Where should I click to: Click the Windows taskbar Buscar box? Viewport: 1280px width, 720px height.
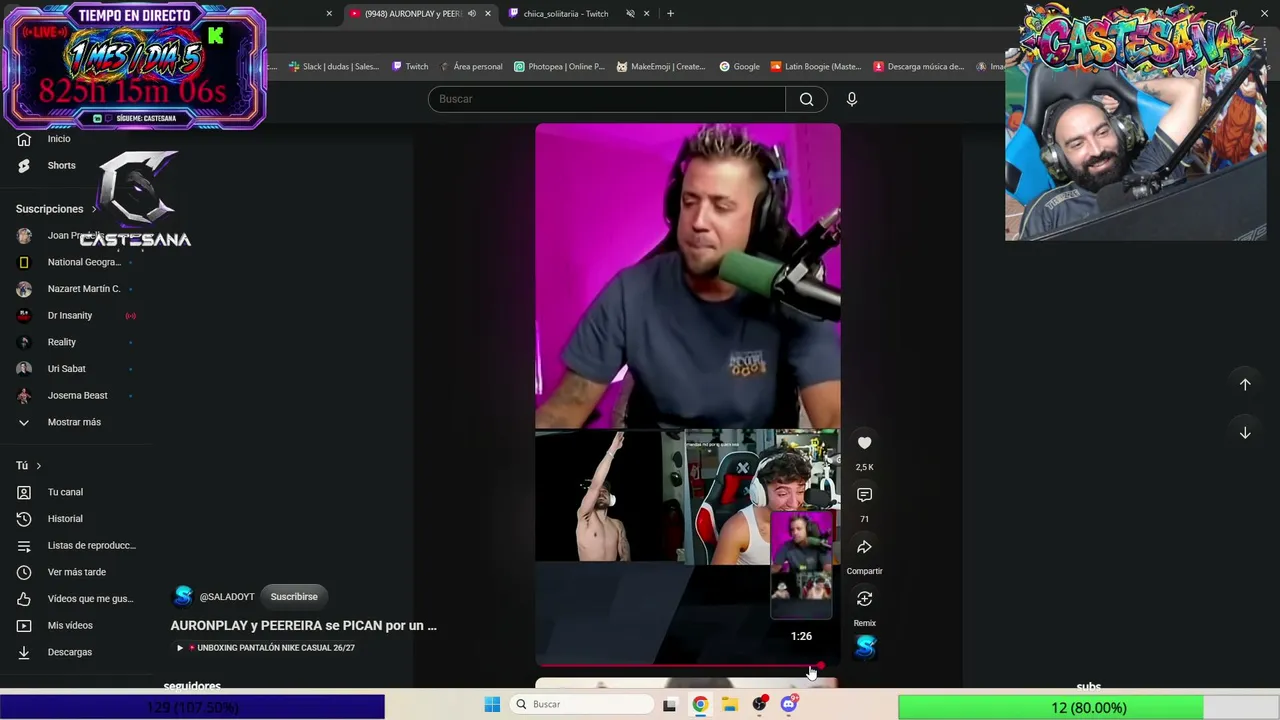pos(583,705)
